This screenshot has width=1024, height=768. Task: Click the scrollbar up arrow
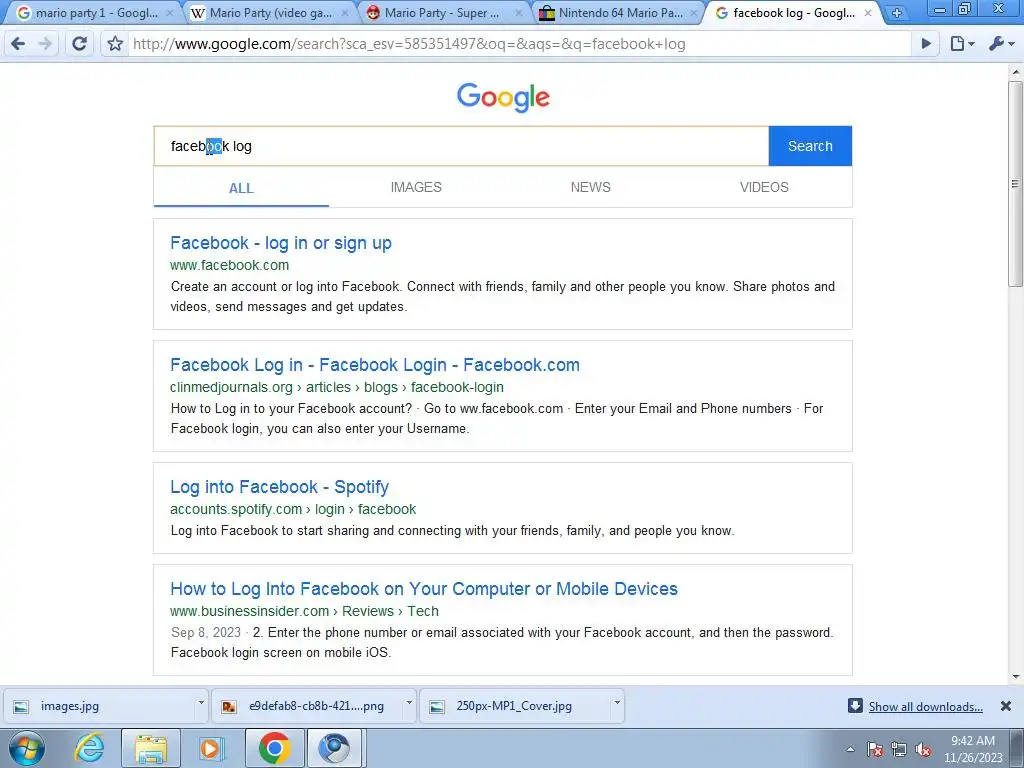(x=1016, y=71)
